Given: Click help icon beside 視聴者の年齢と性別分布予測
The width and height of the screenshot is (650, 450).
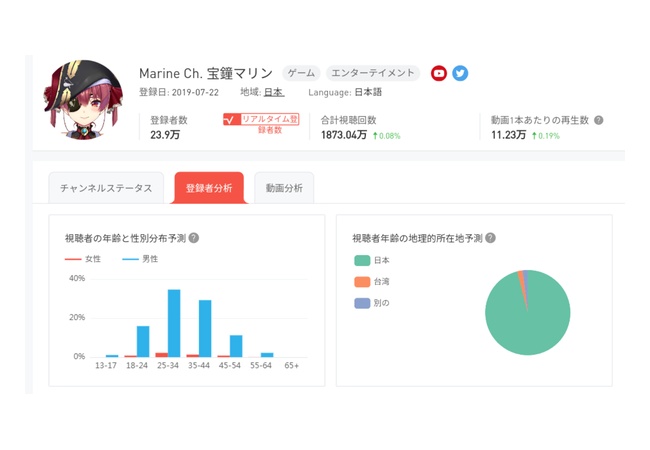Looking at the screenshot, I should (x=194, y=238).
